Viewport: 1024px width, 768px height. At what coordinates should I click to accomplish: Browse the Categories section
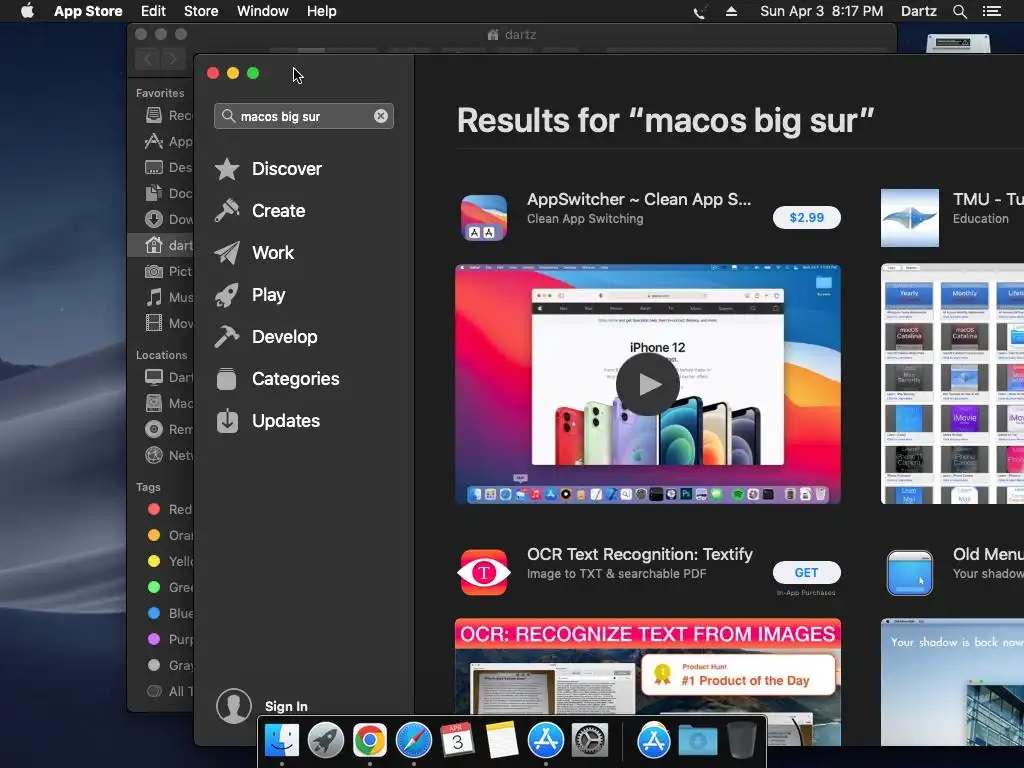coord(277,378)
